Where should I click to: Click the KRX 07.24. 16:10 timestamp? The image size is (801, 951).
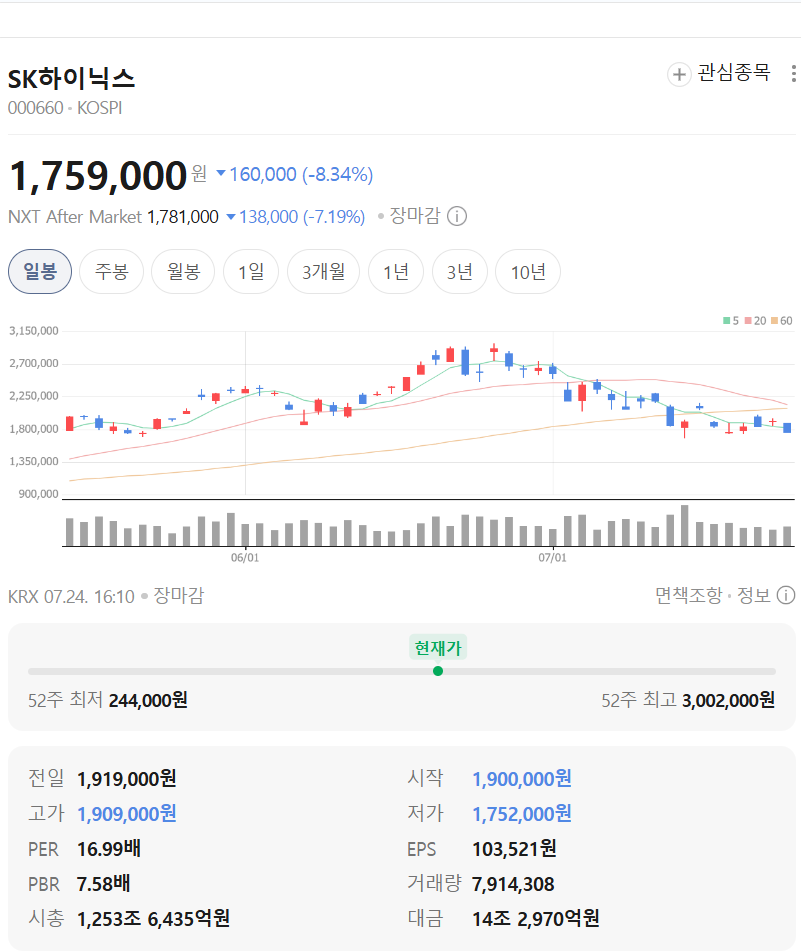coord(71,596)
